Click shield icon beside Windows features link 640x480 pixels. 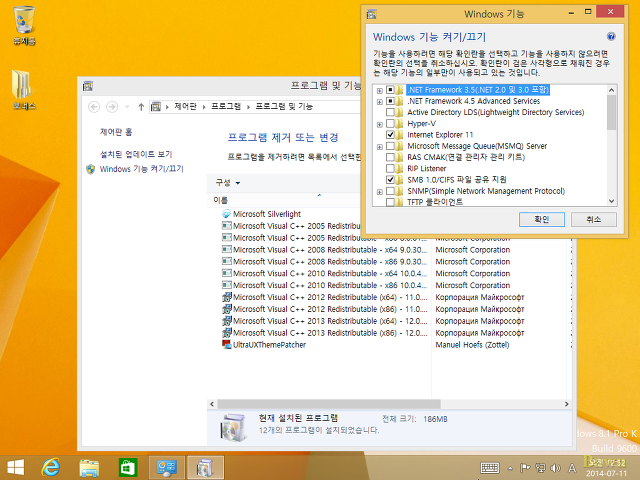coord(91,169)
